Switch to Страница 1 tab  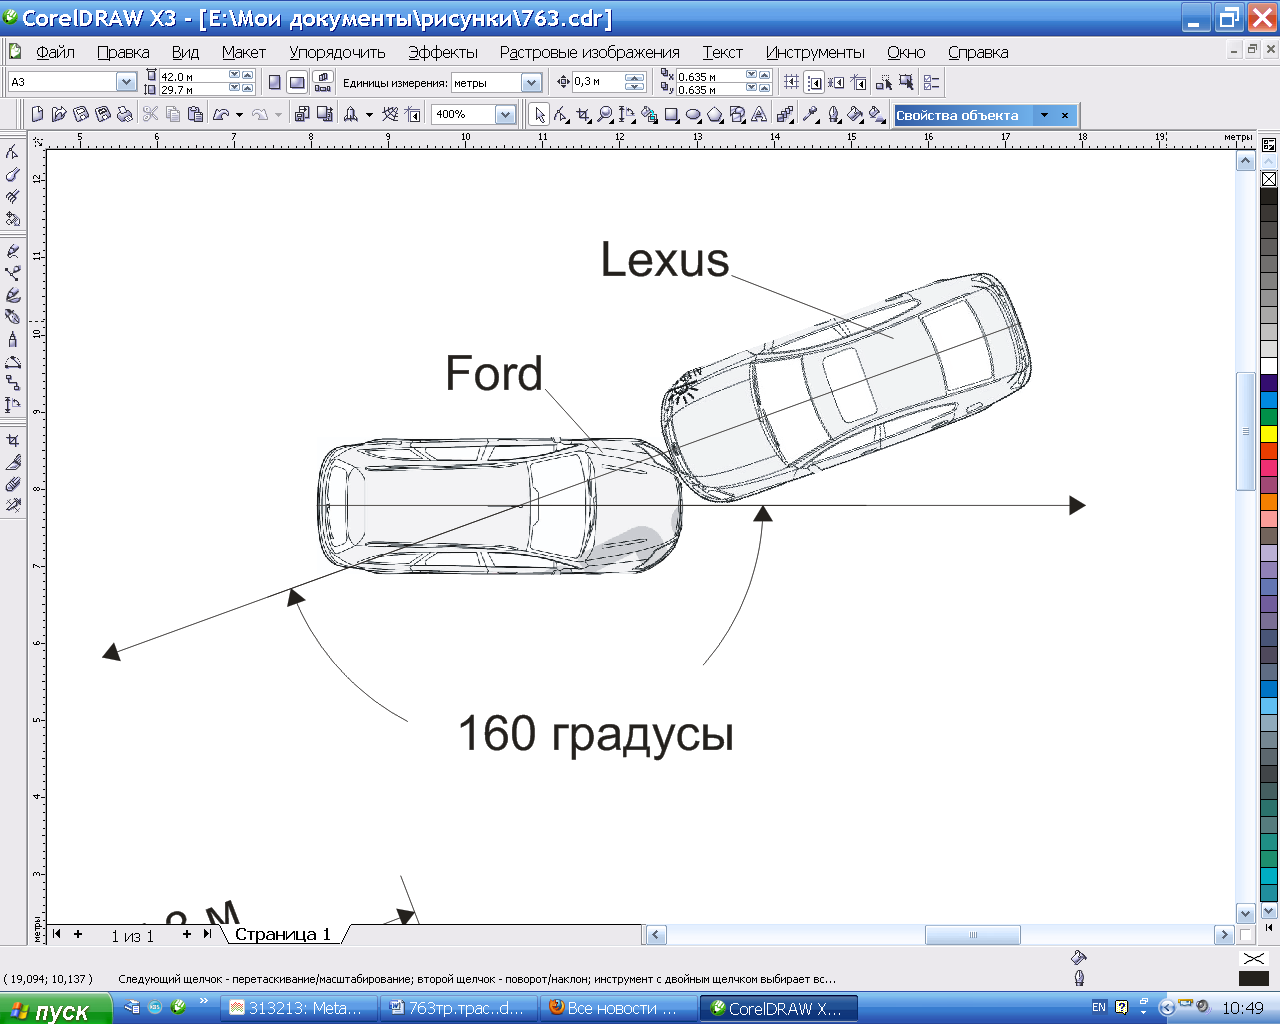tap(283, 934)
